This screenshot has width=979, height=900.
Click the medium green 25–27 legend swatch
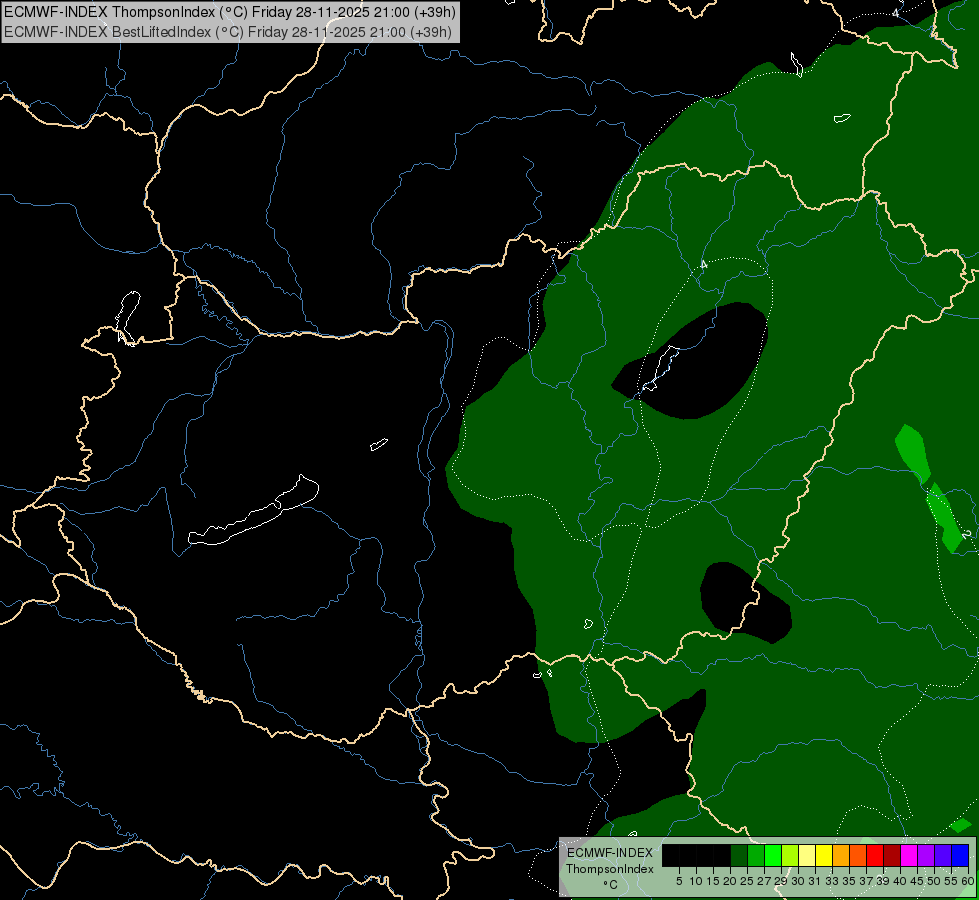[756, 855]
